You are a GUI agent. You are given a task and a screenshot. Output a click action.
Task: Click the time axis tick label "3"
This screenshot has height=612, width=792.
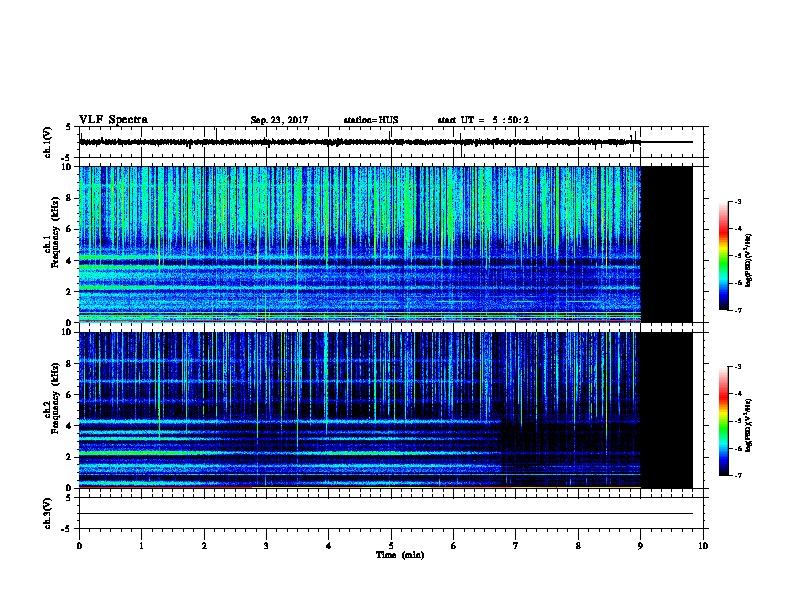(266, 546)
